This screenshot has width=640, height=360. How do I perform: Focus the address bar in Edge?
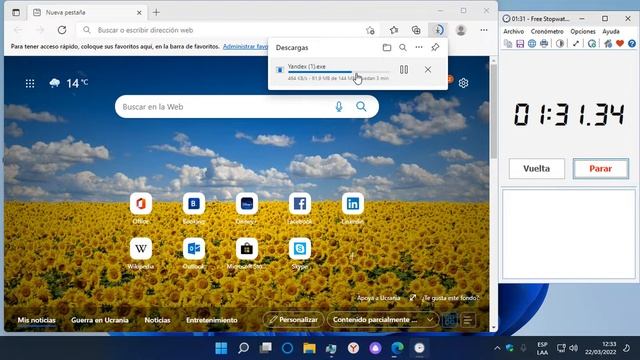[x=229, y=30]
